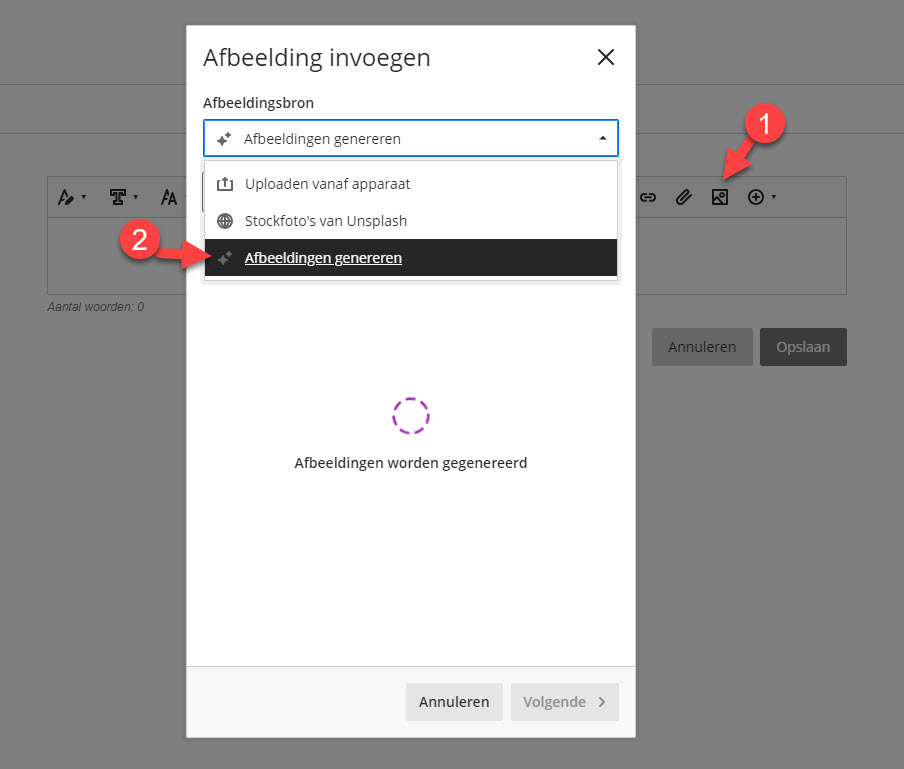
Task: Expand the text style dropdown arrow
Action: click(x=84, y=197)
